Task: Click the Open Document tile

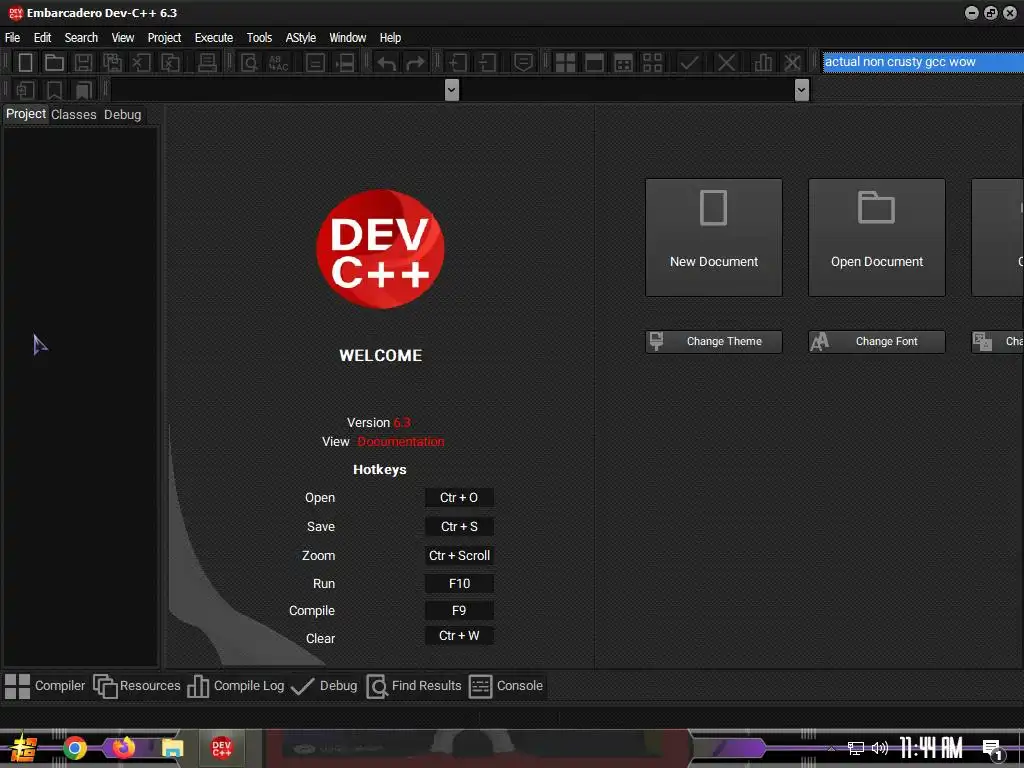Action: point(876,237)
